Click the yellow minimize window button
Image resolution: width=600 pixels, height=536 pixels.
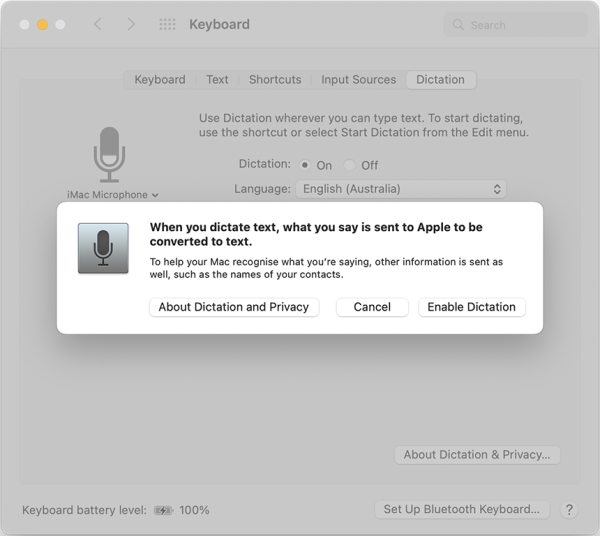(42, 24)
